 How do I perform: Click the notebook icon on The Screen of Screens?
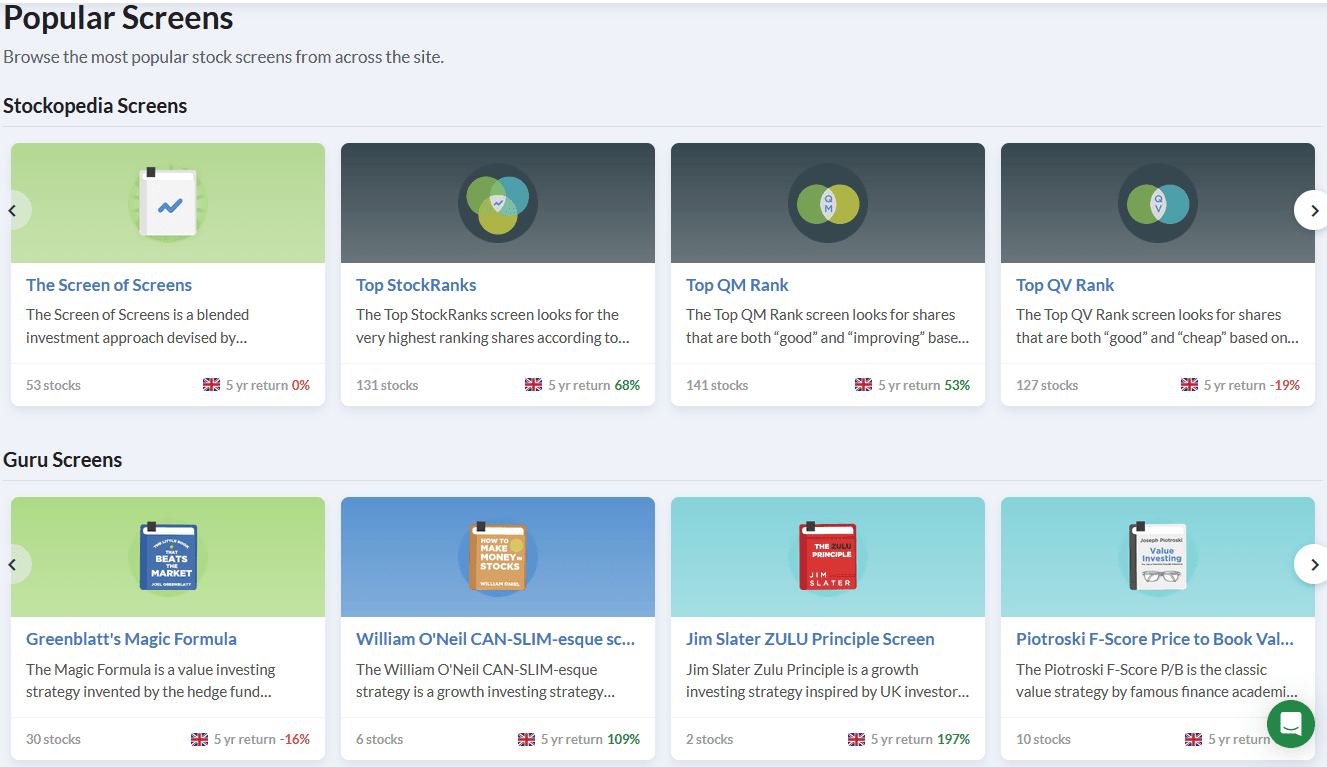[167, 203]
